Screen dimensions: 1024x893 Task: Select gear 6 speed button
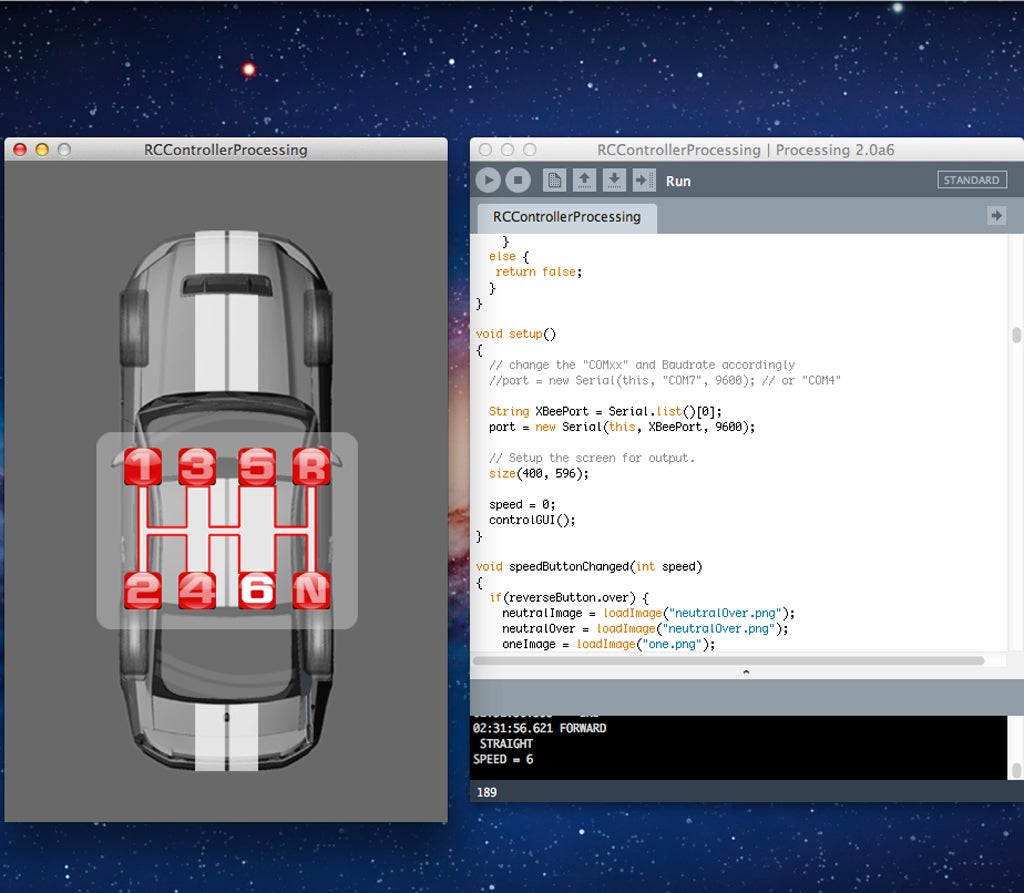pyautogui.click(x=255, y=592)
